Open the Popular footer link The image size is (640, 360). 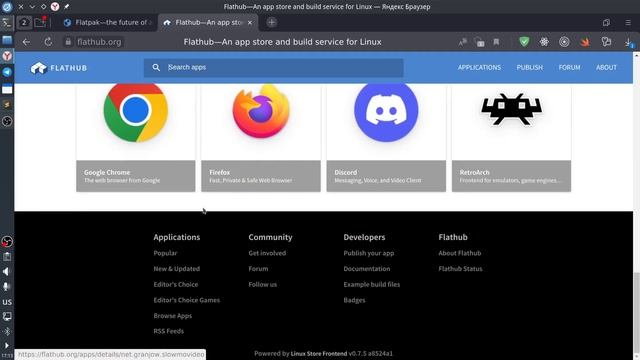point(165,253)
